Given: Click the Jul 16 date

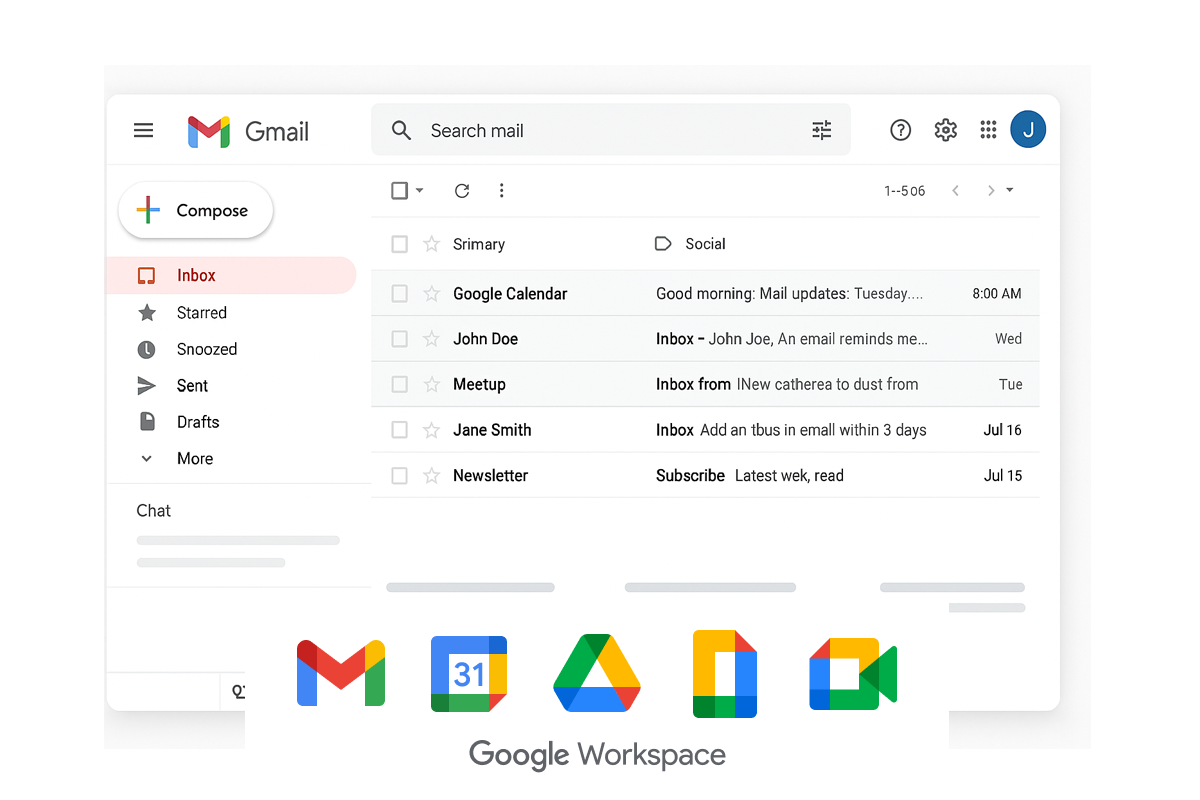Looking at the screenshot, I should coord(1003,430).
